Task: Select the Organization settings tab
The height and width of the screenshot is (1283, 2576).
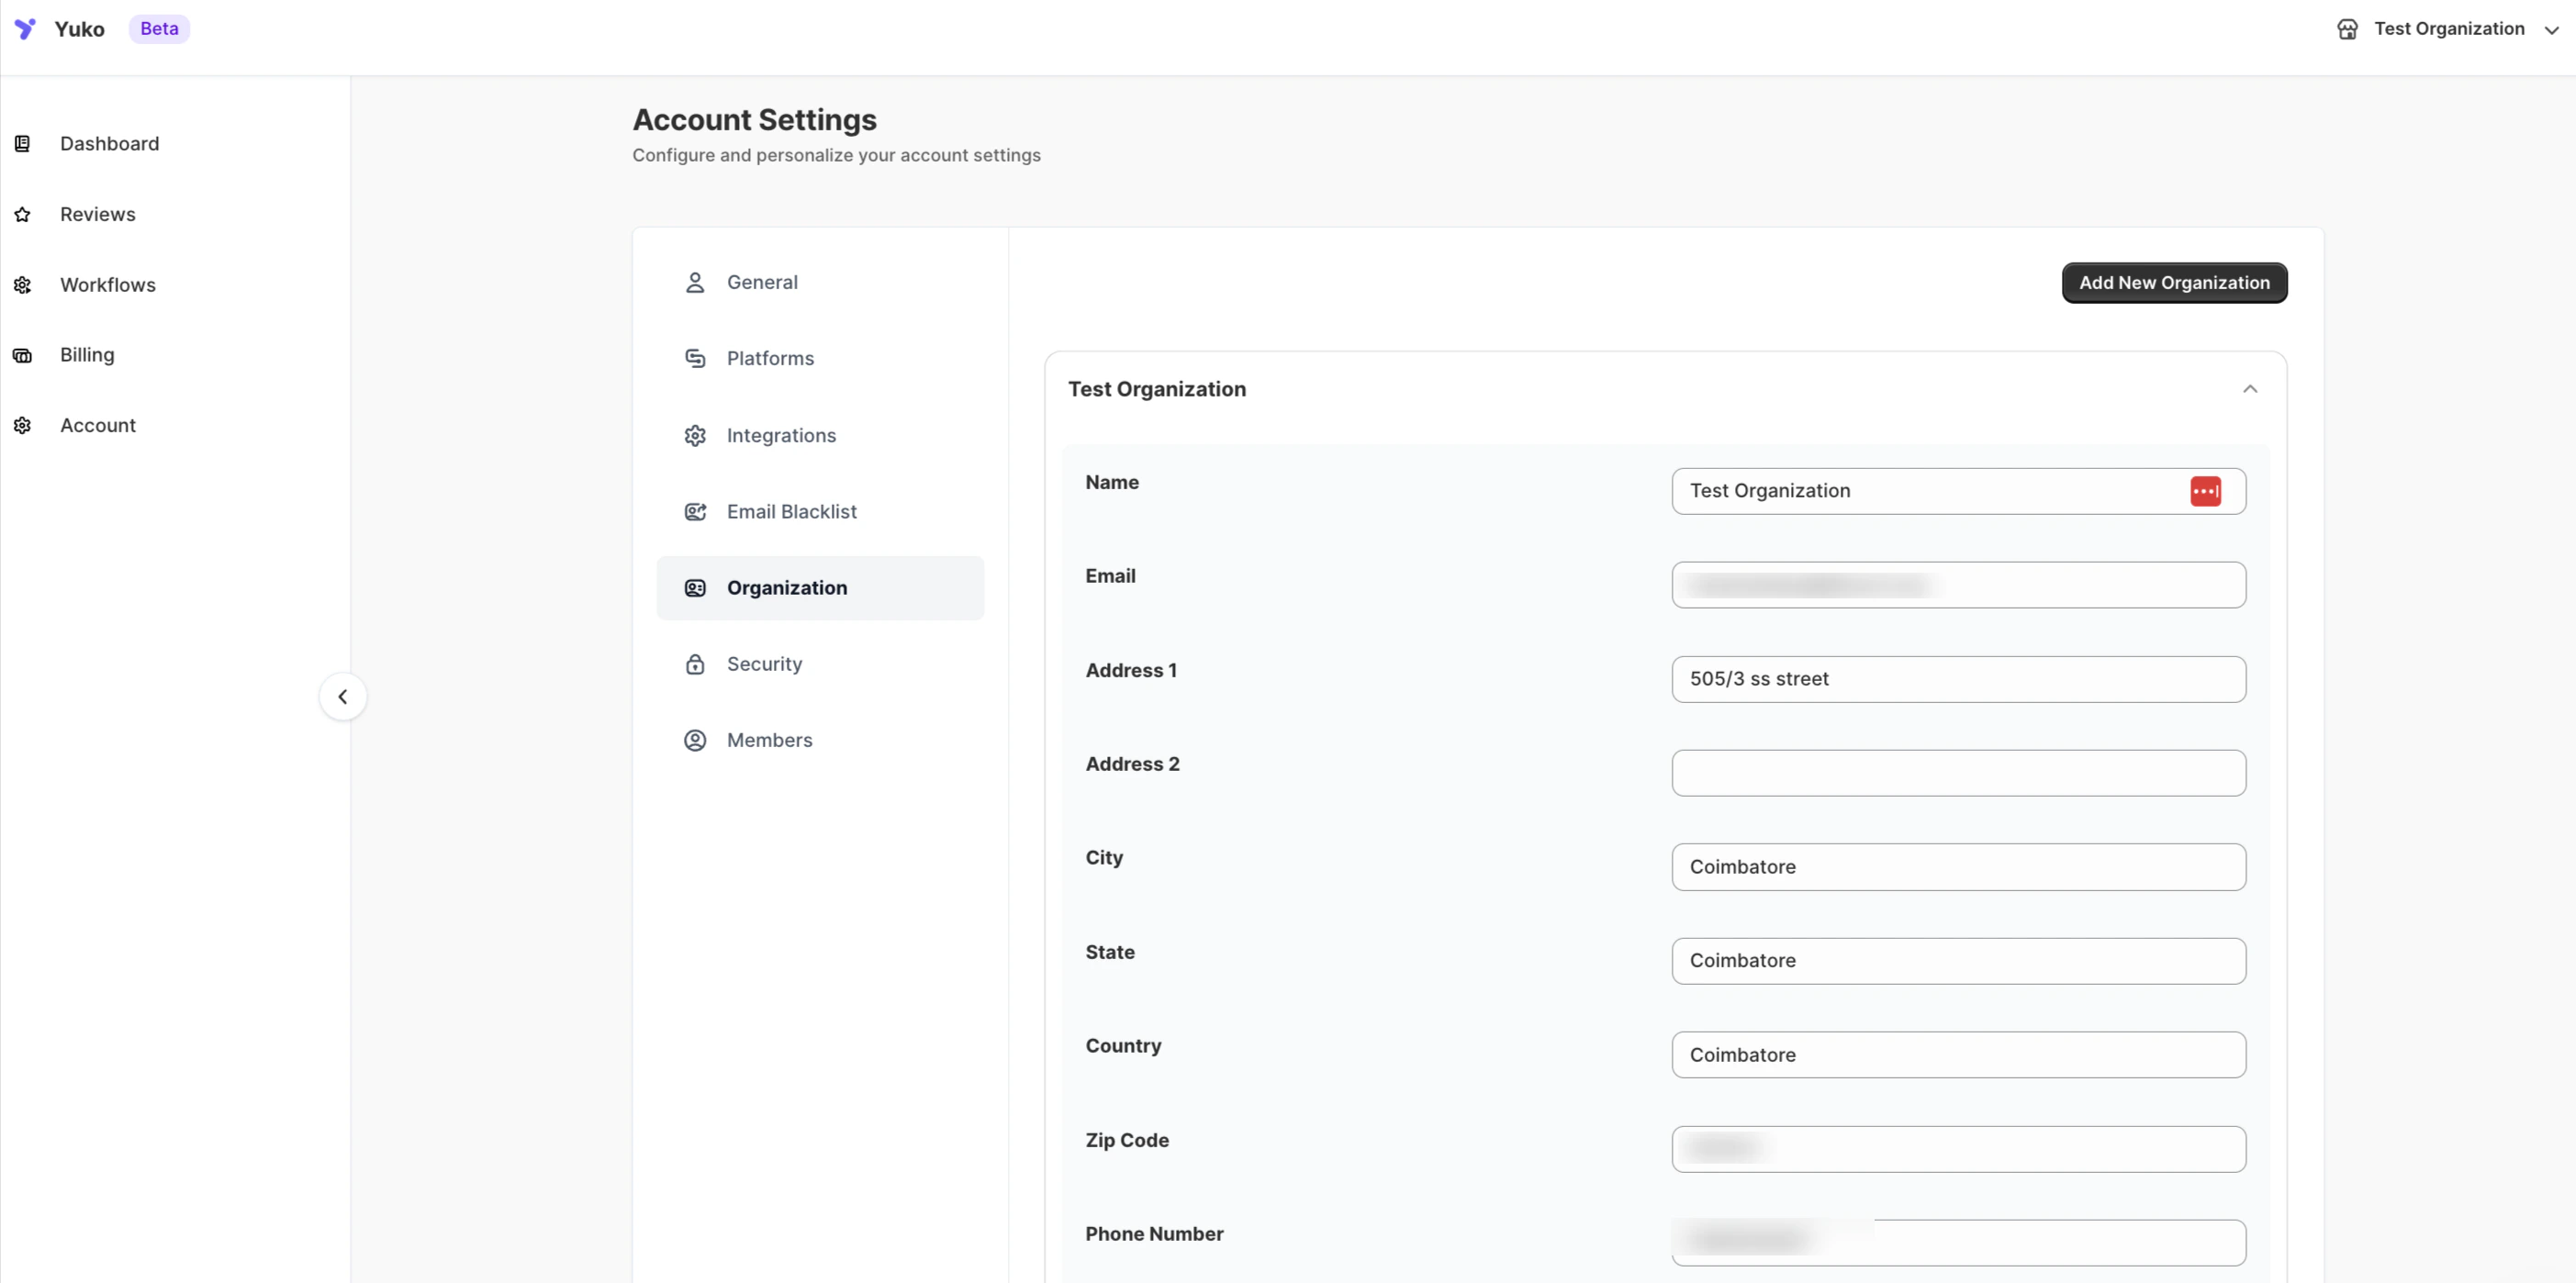Action: tap(820, 588)
